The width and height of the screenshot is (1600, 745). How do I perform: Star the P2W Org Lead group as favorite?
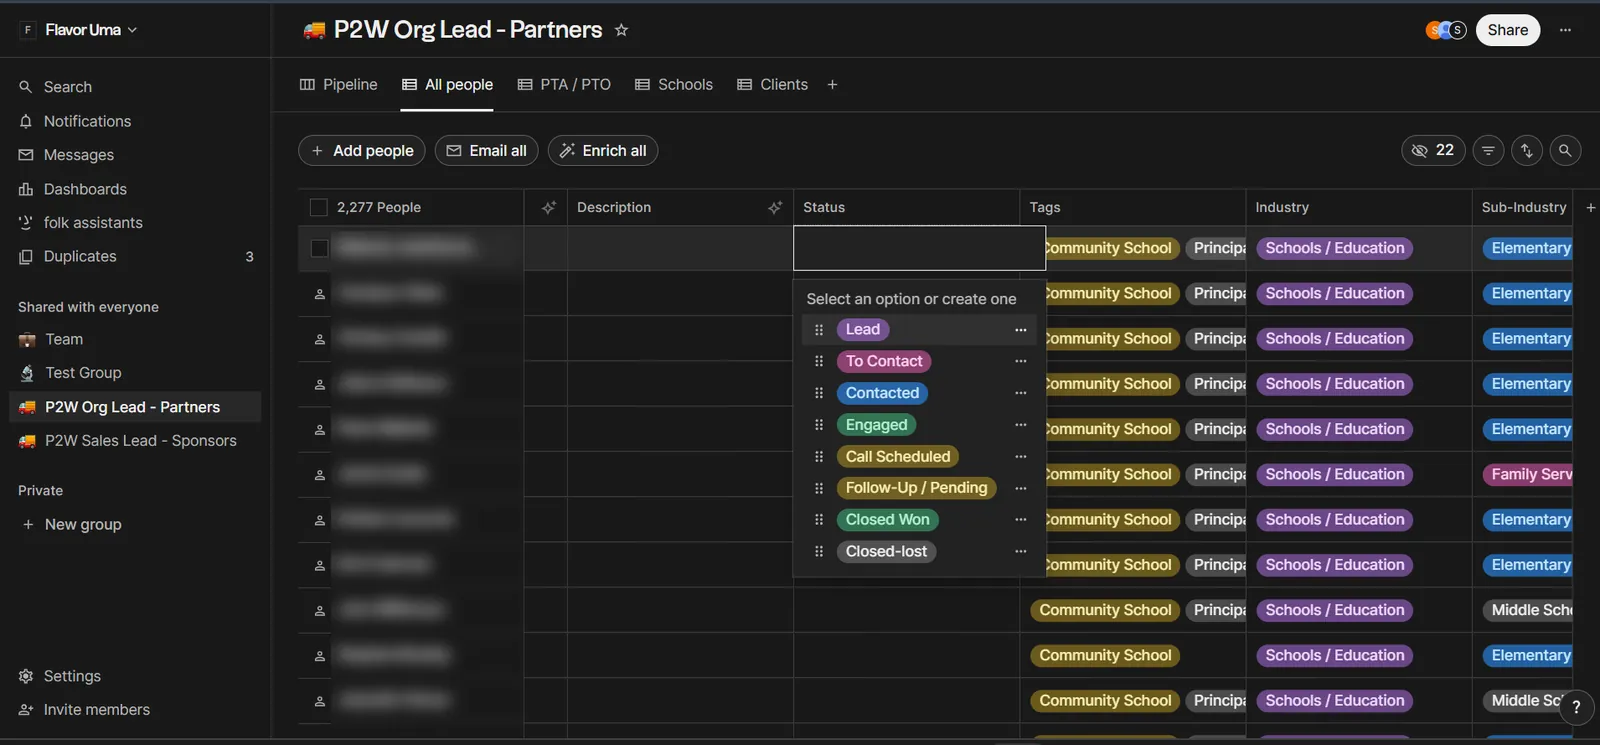[x=621, y=30]
